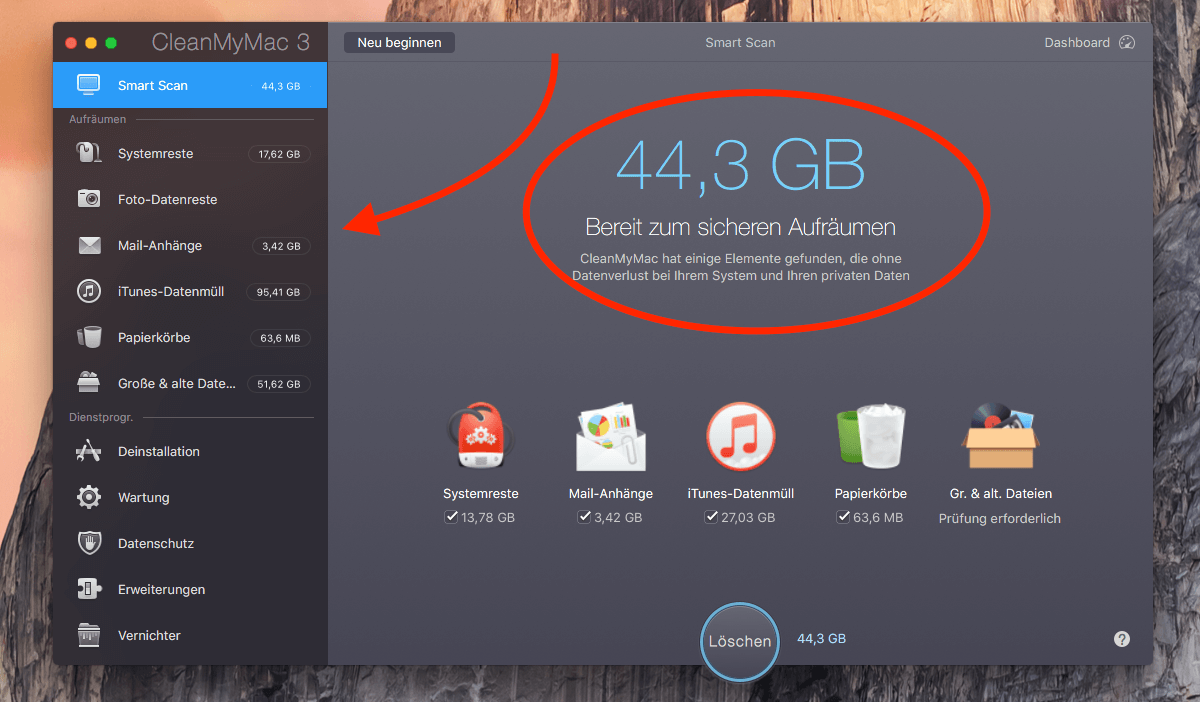Uncheck the iTunes-Datenmüll 27,03 GB checkbox
1200x702 pixels.
[x=711, y=517]
